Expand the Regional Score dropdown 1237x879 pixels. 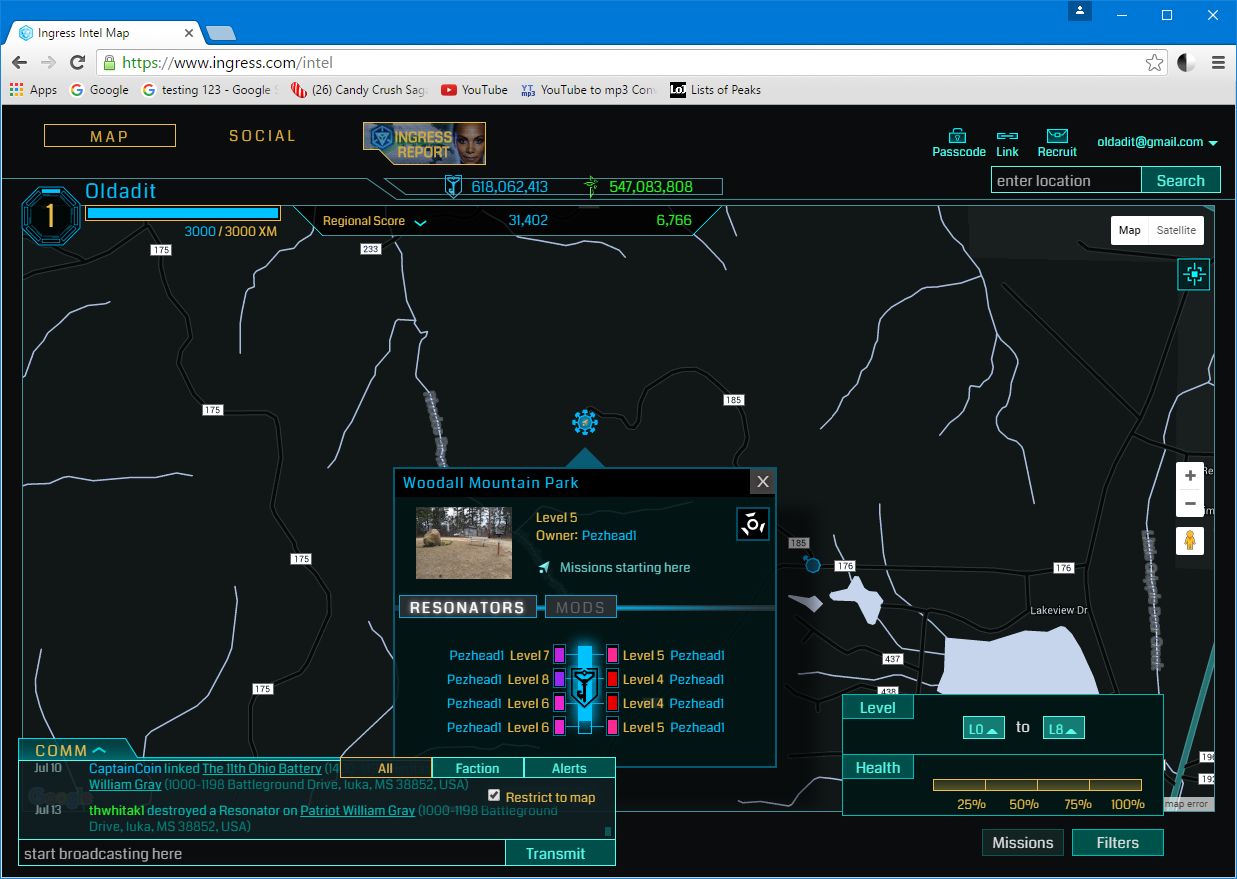click(x=420, y=222)
